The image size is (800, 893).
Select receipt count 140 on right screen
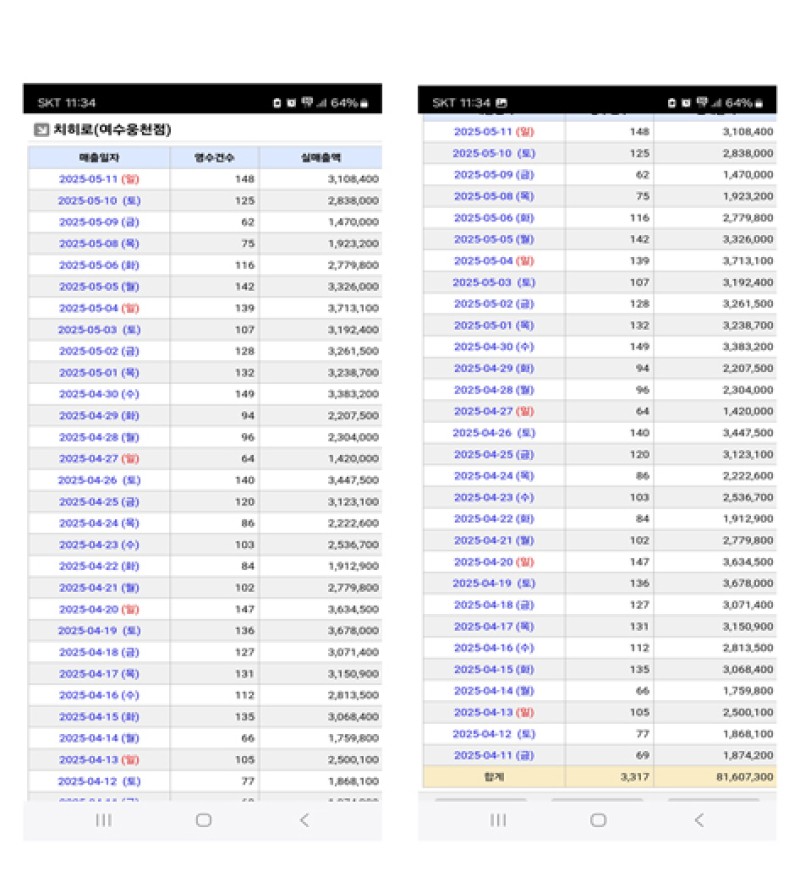[639, 433]
